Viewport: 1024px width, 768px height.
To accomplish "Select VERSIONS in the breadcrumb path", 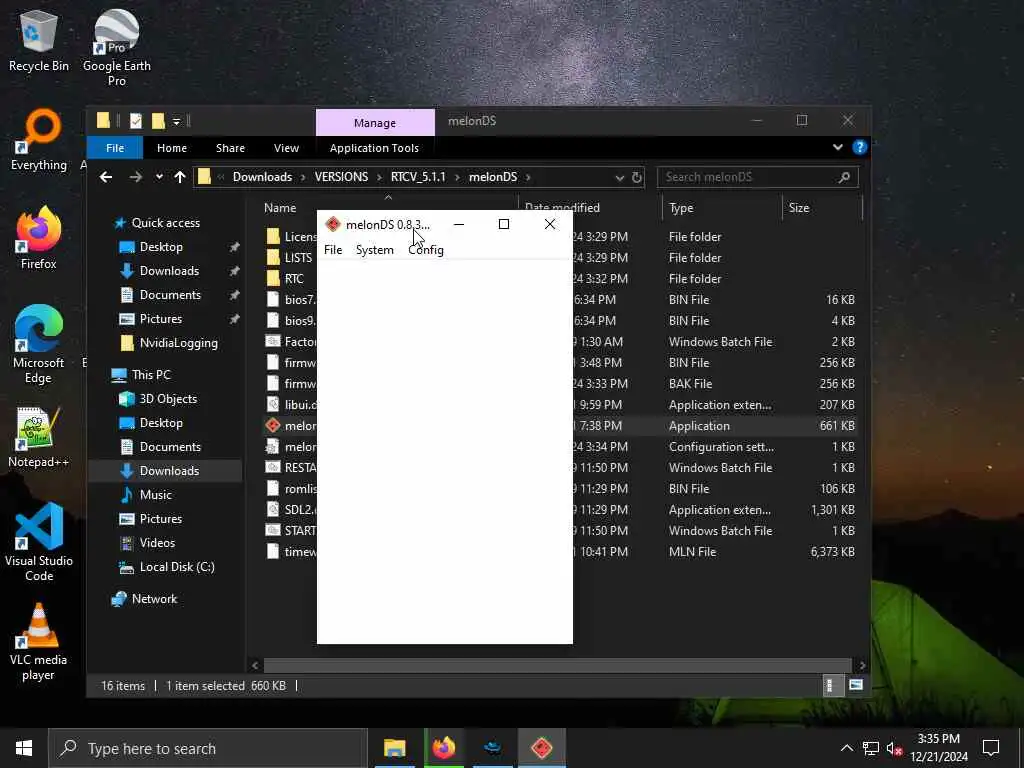I will click(341, 177).
